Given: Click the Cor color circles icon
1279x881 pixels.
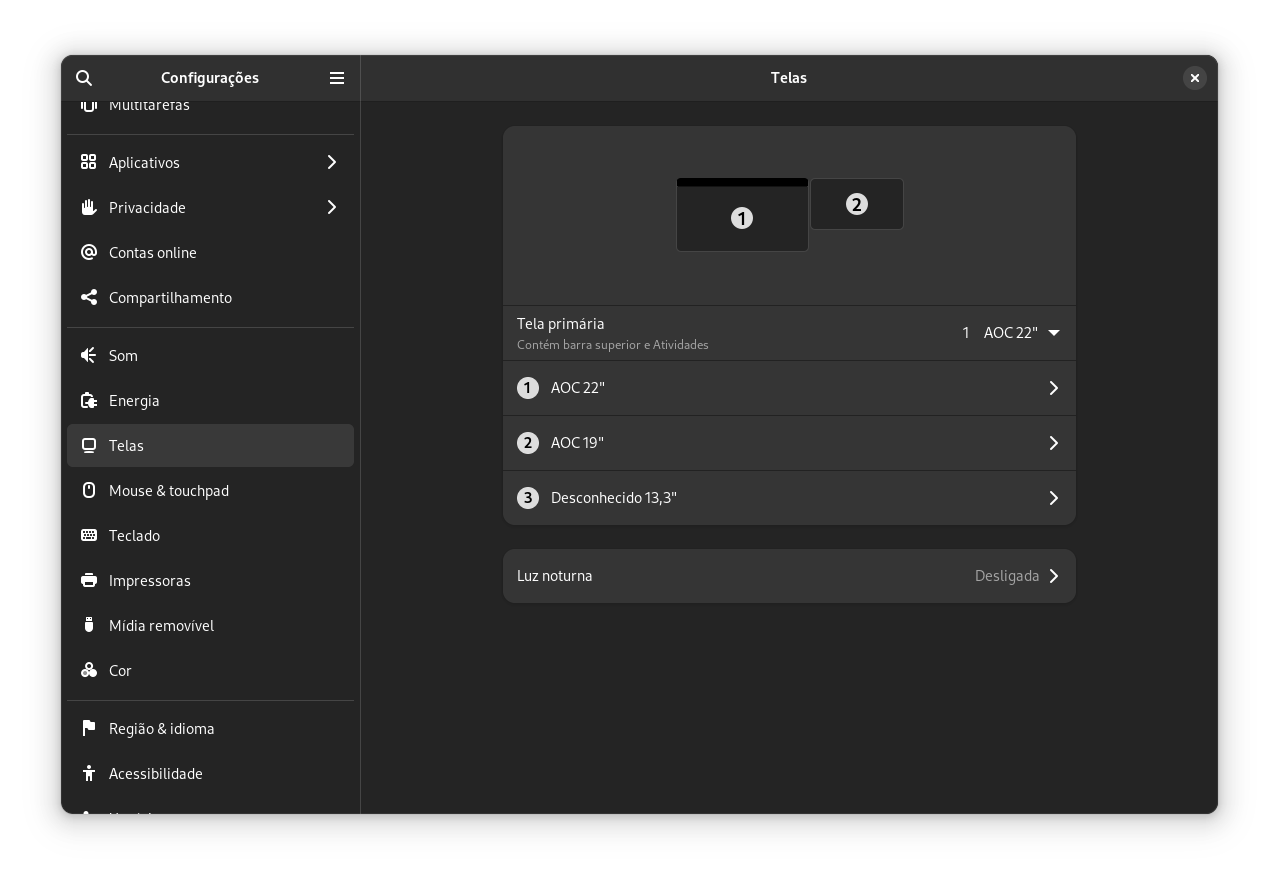Looking at the screenshot, I should [89, 670].
